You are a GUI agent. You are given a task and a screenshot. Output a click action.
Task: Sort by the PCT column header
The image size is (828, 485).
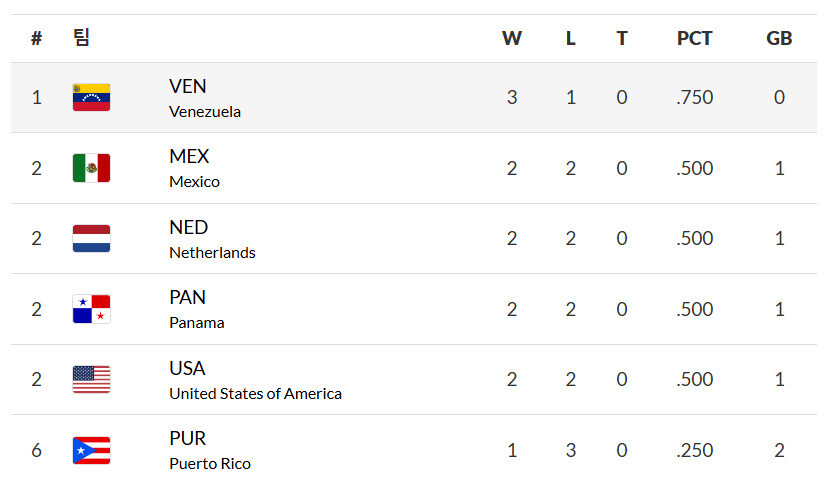tap(694, 39)
